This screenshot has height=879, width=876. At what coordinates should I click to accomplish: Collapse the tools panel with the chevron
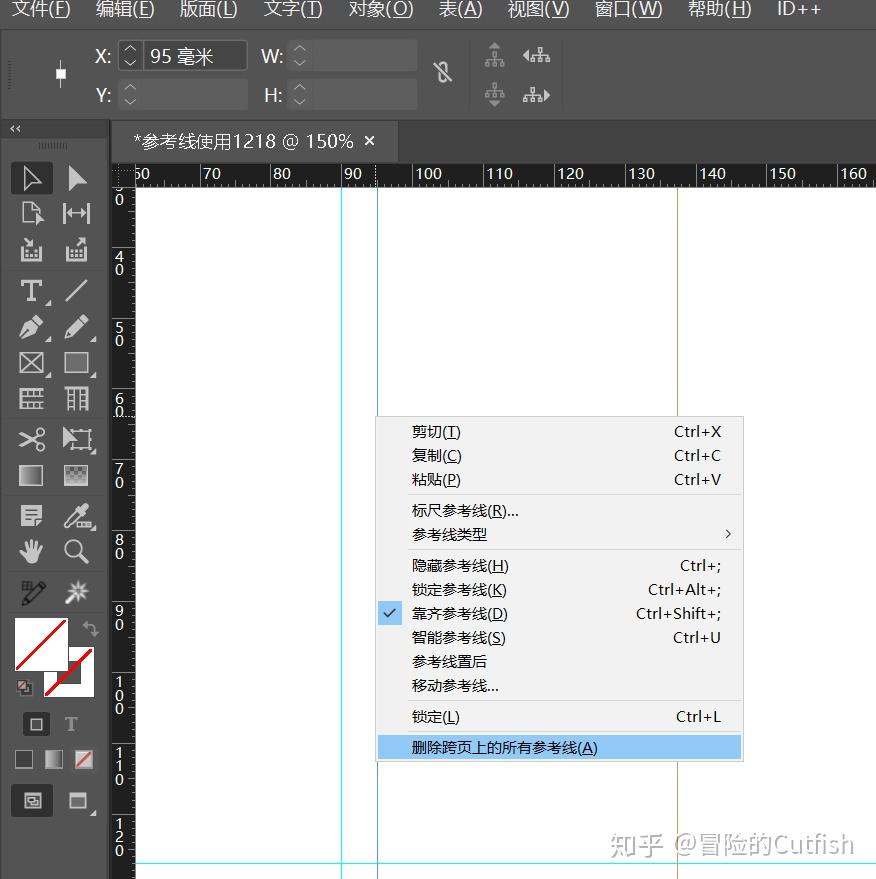click(14, 128)
